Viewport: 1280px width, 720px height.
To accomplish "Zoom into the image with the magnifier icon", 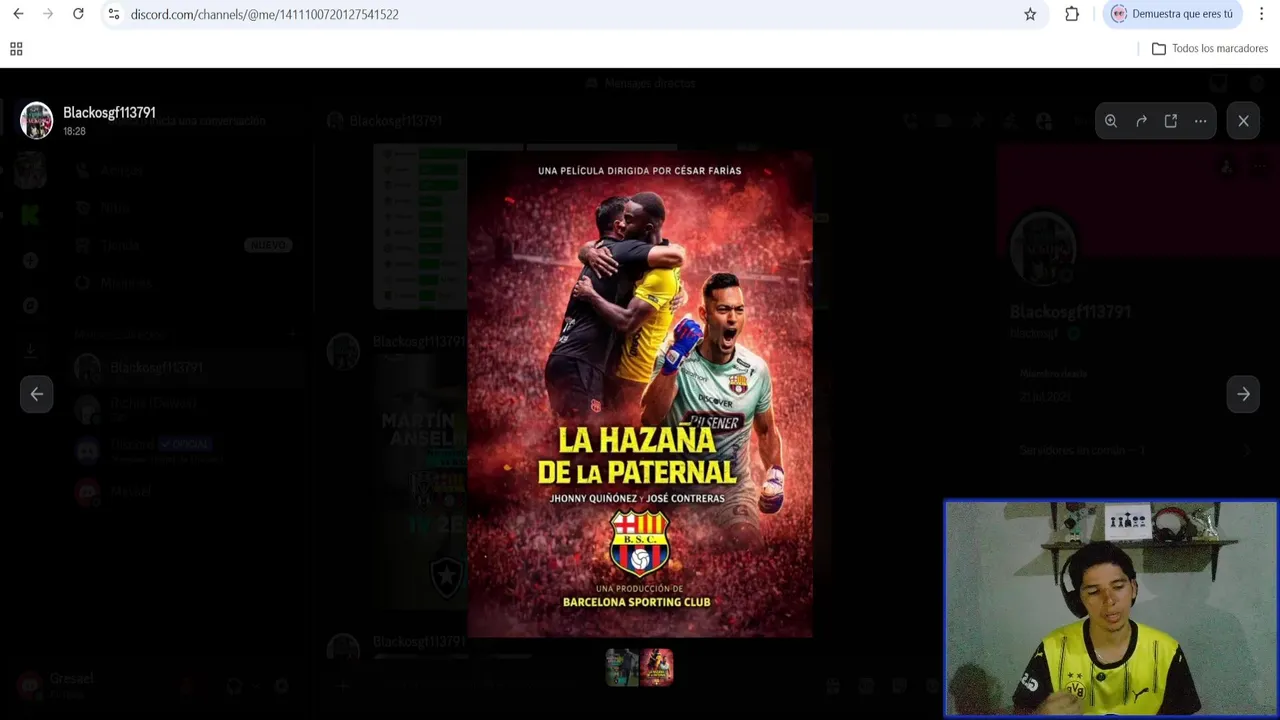I will click(x=1111, y=121).
